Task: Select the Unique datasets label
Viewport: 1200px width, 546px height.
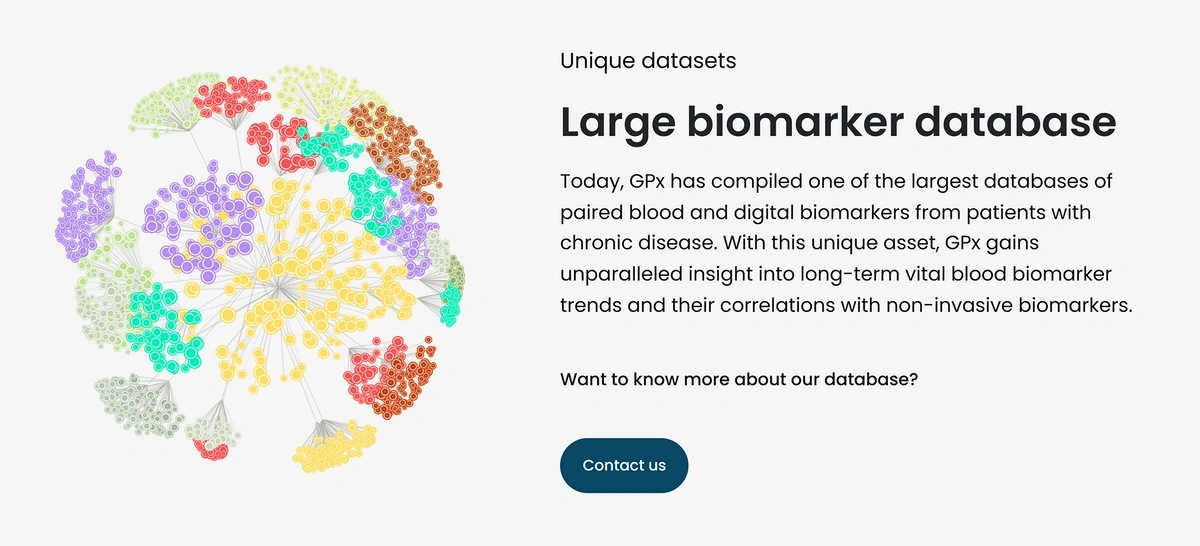Action: (648, 60)
